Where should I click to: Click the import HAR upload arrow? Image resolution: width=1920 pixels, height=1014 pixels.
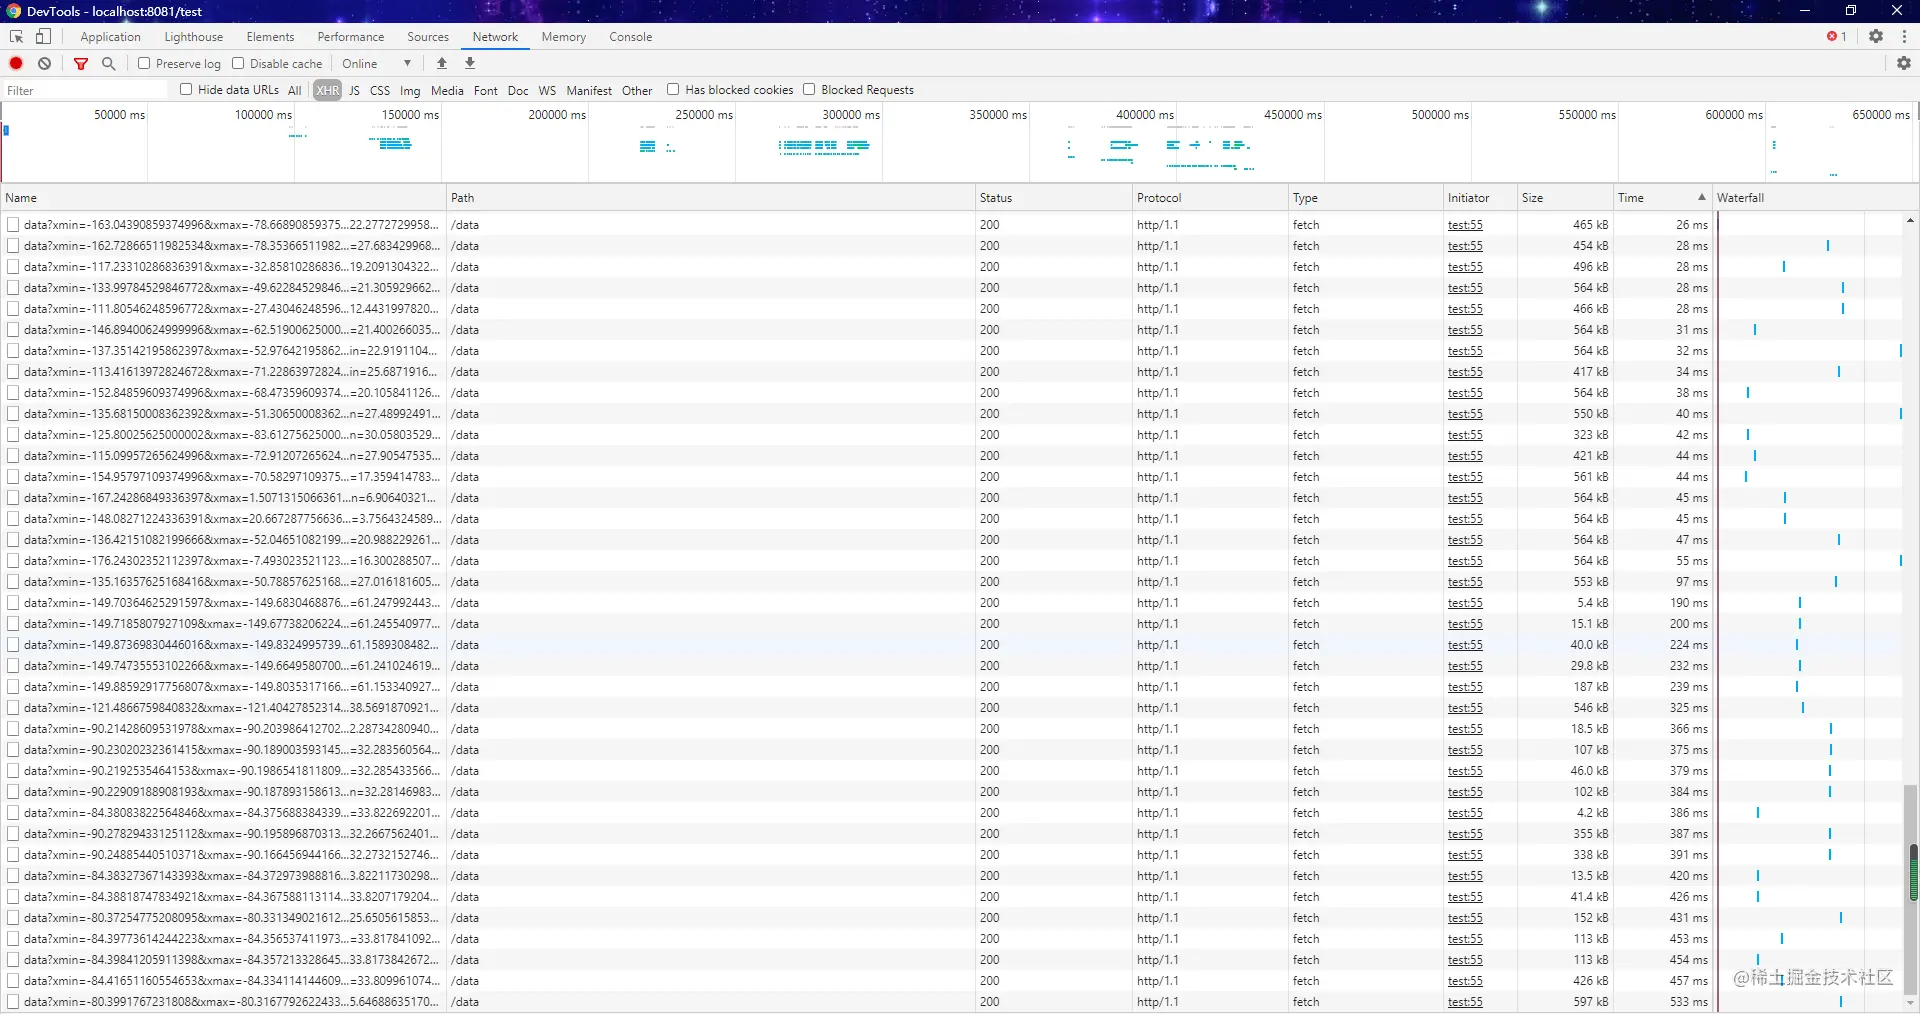pos(442,63)
